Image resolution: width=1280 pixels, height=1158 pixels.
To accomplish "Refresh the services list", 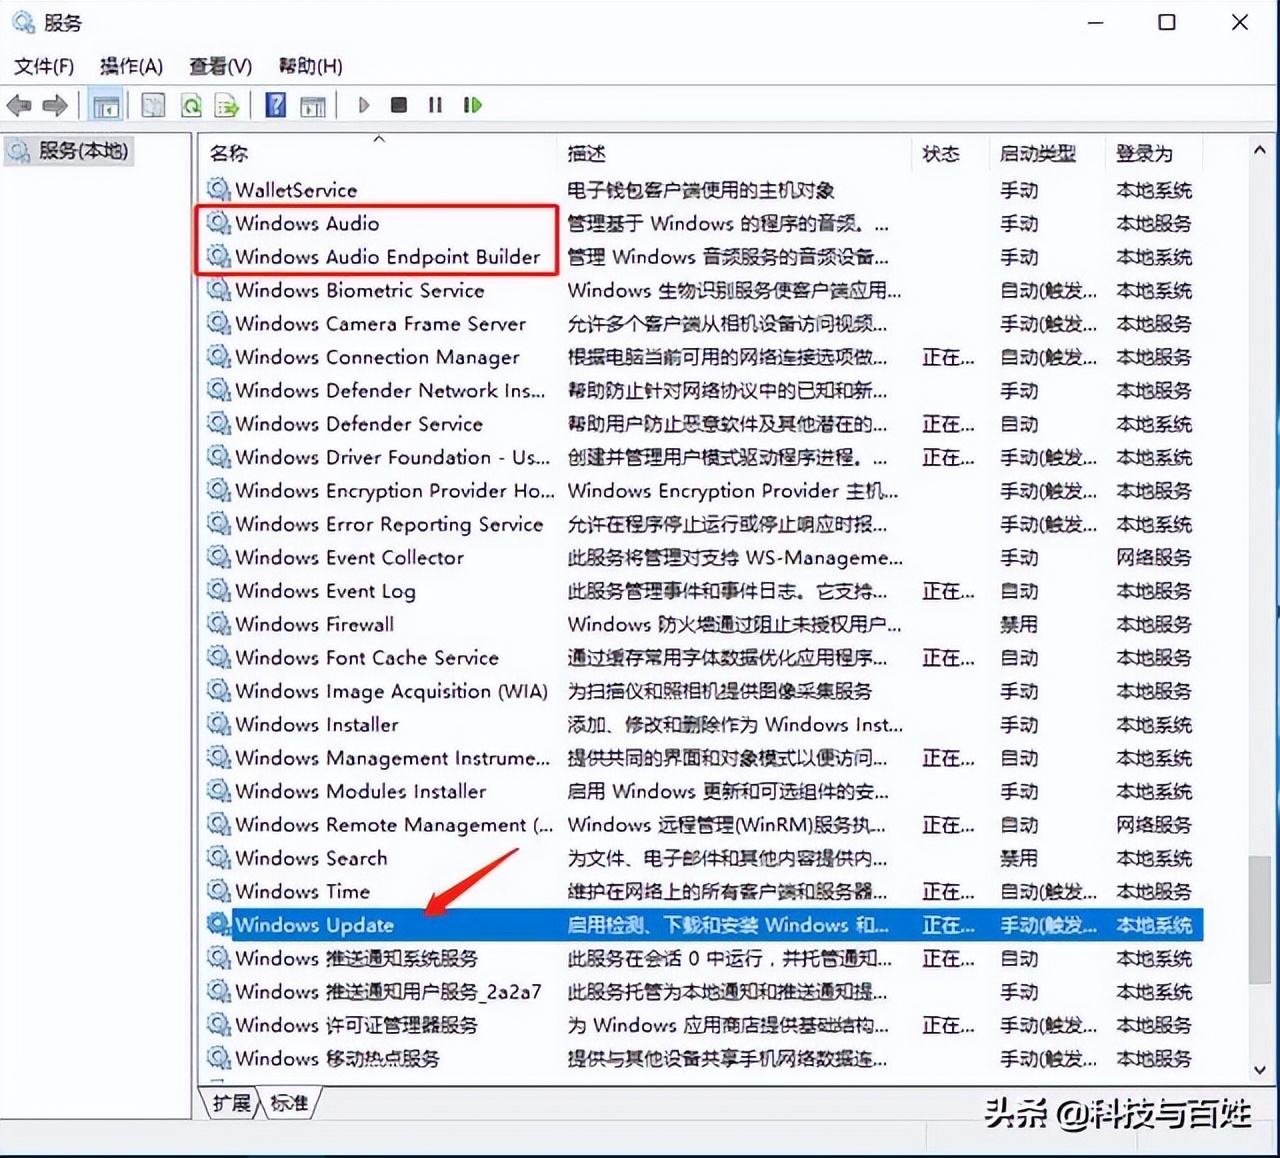I will (191, 105).
